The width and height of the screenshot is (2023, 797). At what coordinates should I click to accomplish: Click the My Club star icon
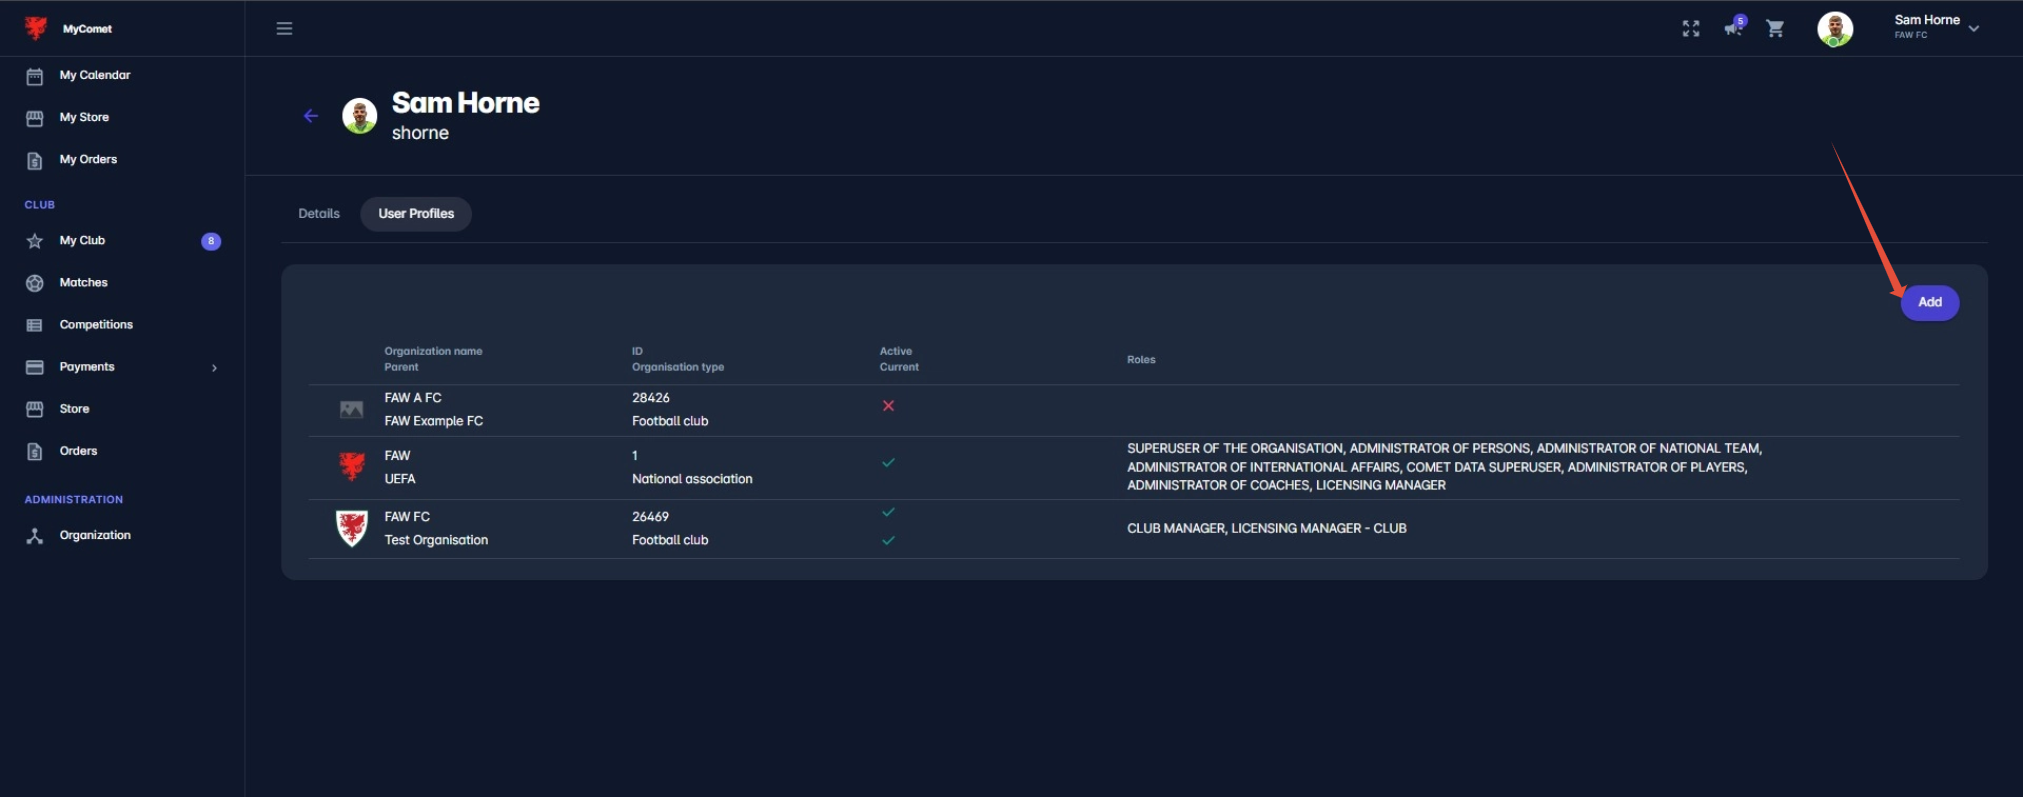tap(35, 241)
